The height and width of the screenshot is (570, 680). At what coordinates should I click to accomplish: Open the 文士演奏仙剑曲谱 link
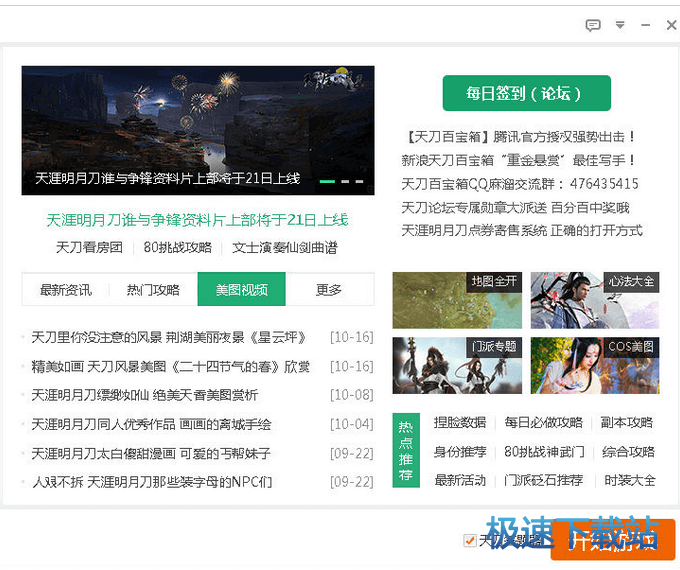(x=284, y=247)
